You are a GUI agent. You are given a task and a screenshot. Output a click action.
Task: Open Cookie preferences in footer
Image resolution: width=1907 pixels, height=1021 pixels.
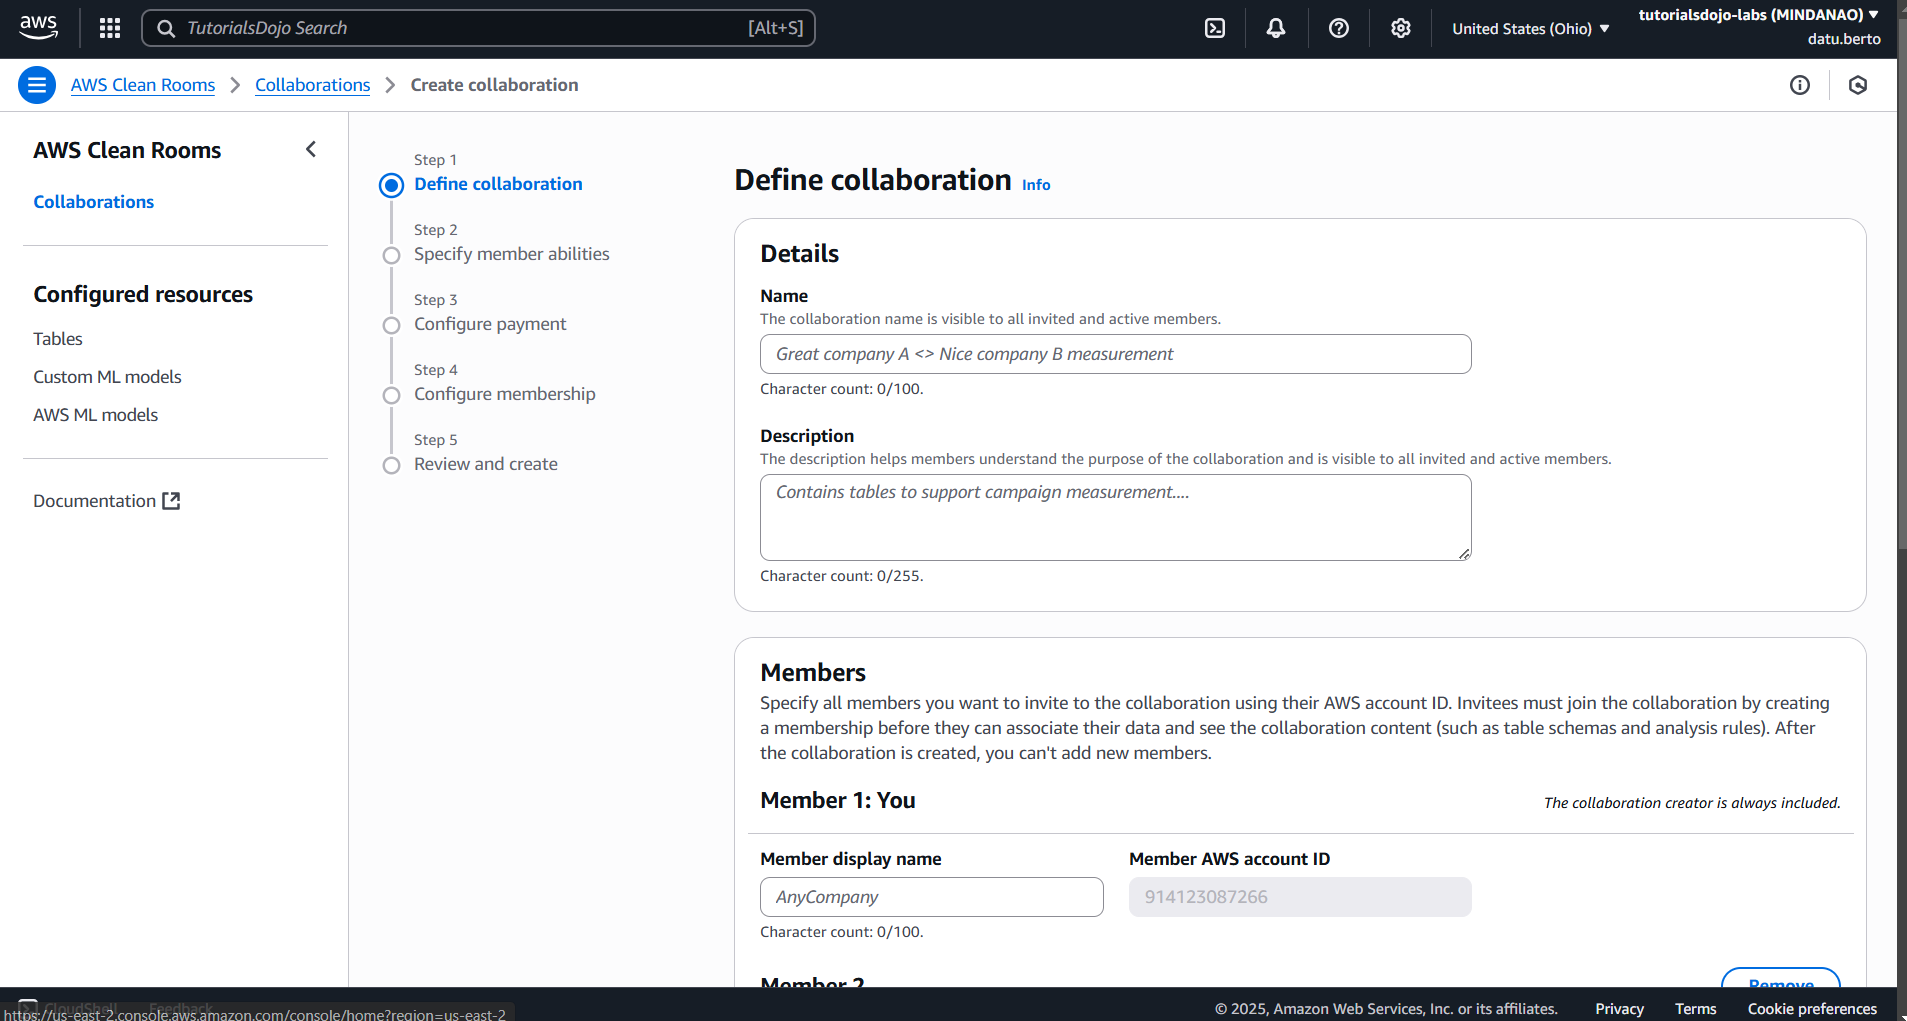[1812, 1009]
